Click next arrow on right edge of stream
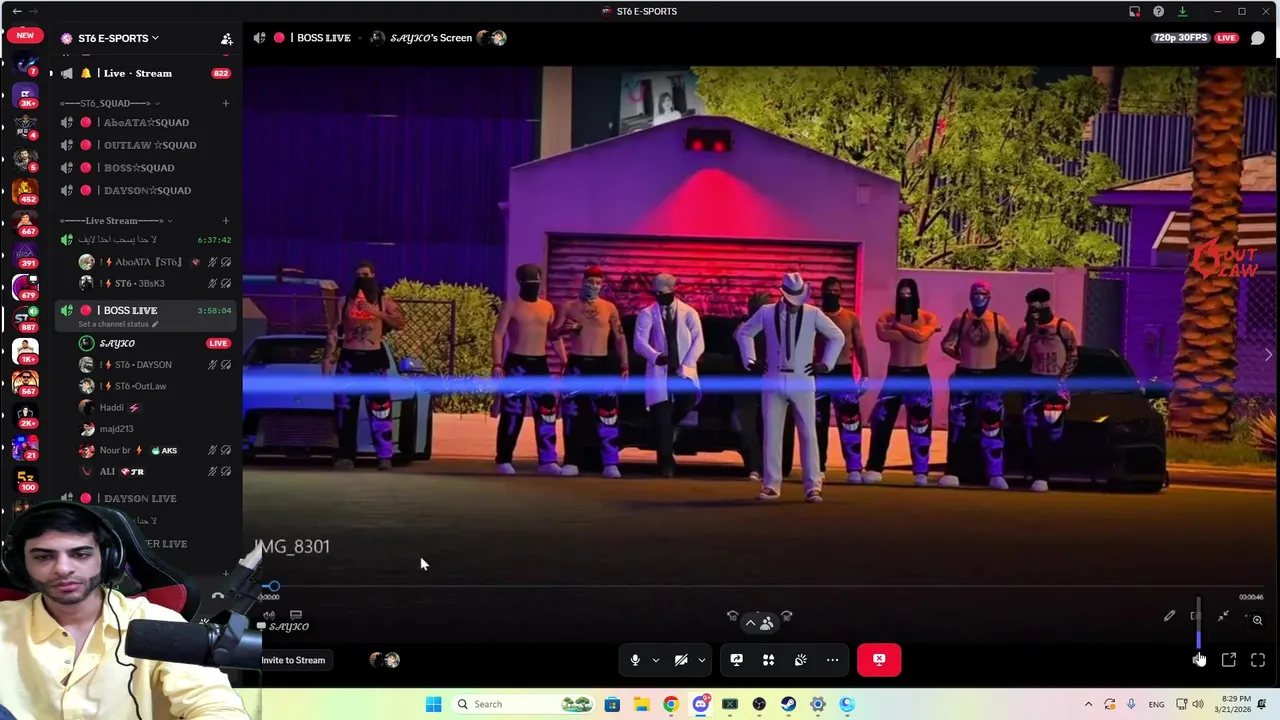This screenshot has height=720, width=1280. (1268, 355)
